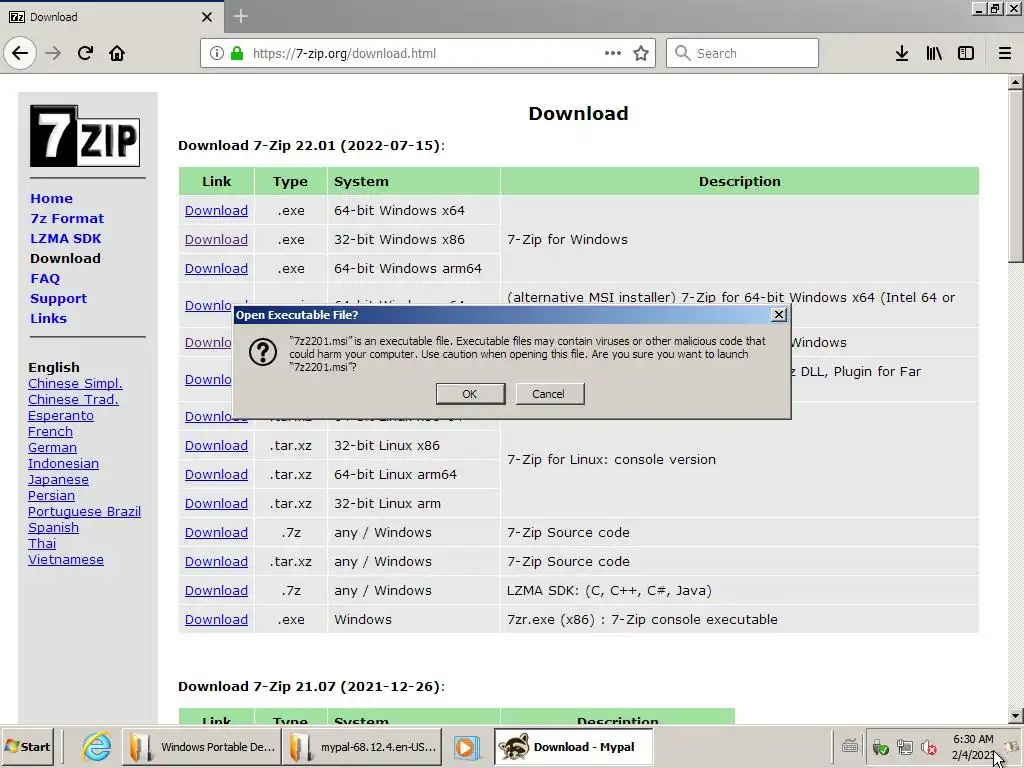This screenshot has height=768, width=1024.
Task: Click the volume muted tray icon
Action: (928, 747)
